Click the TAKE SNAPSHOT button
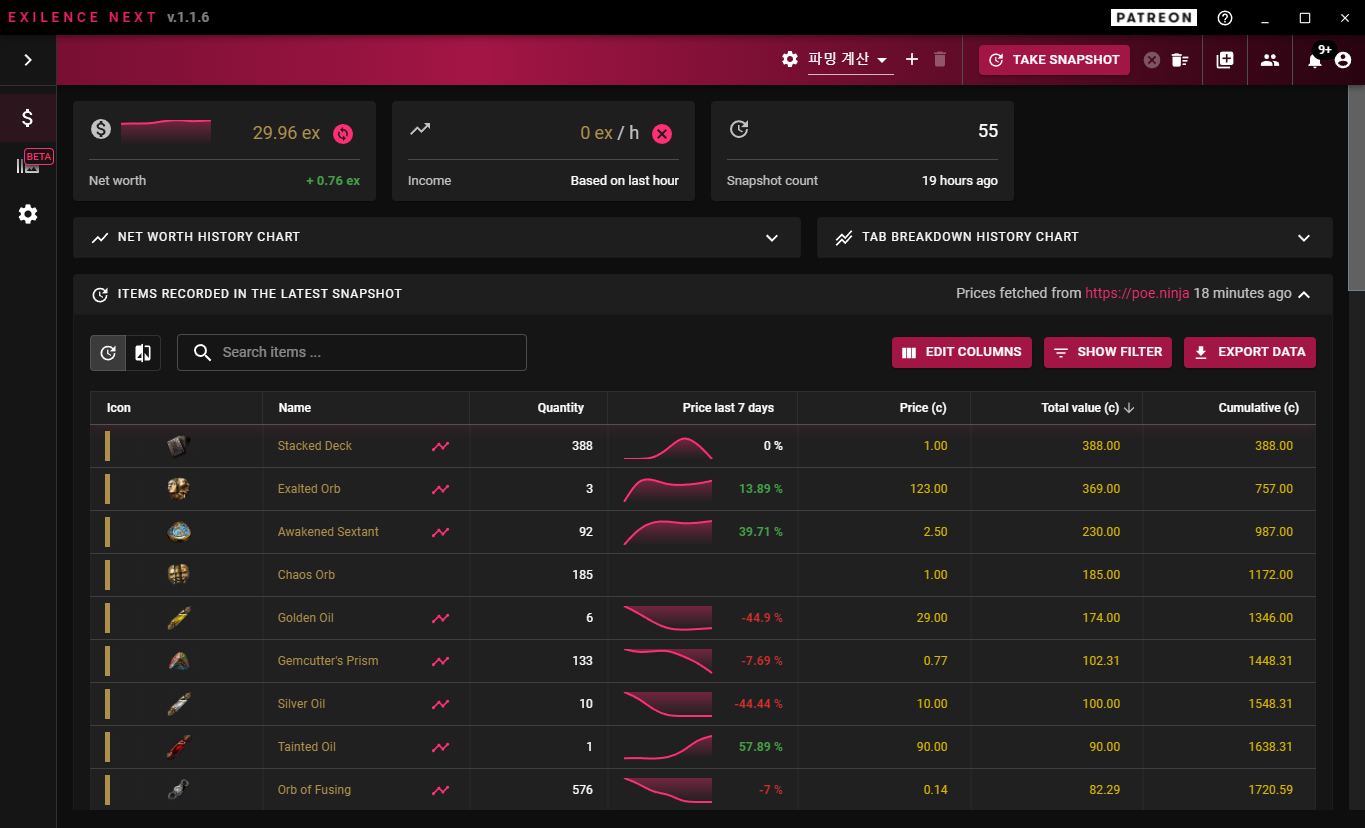This screenshot has height=828, width=1365. tap(1054, 60)
